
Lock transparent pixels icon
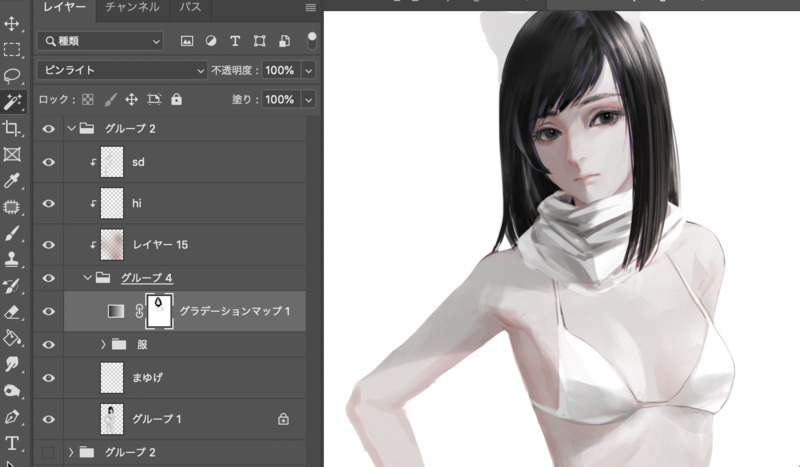88,100
